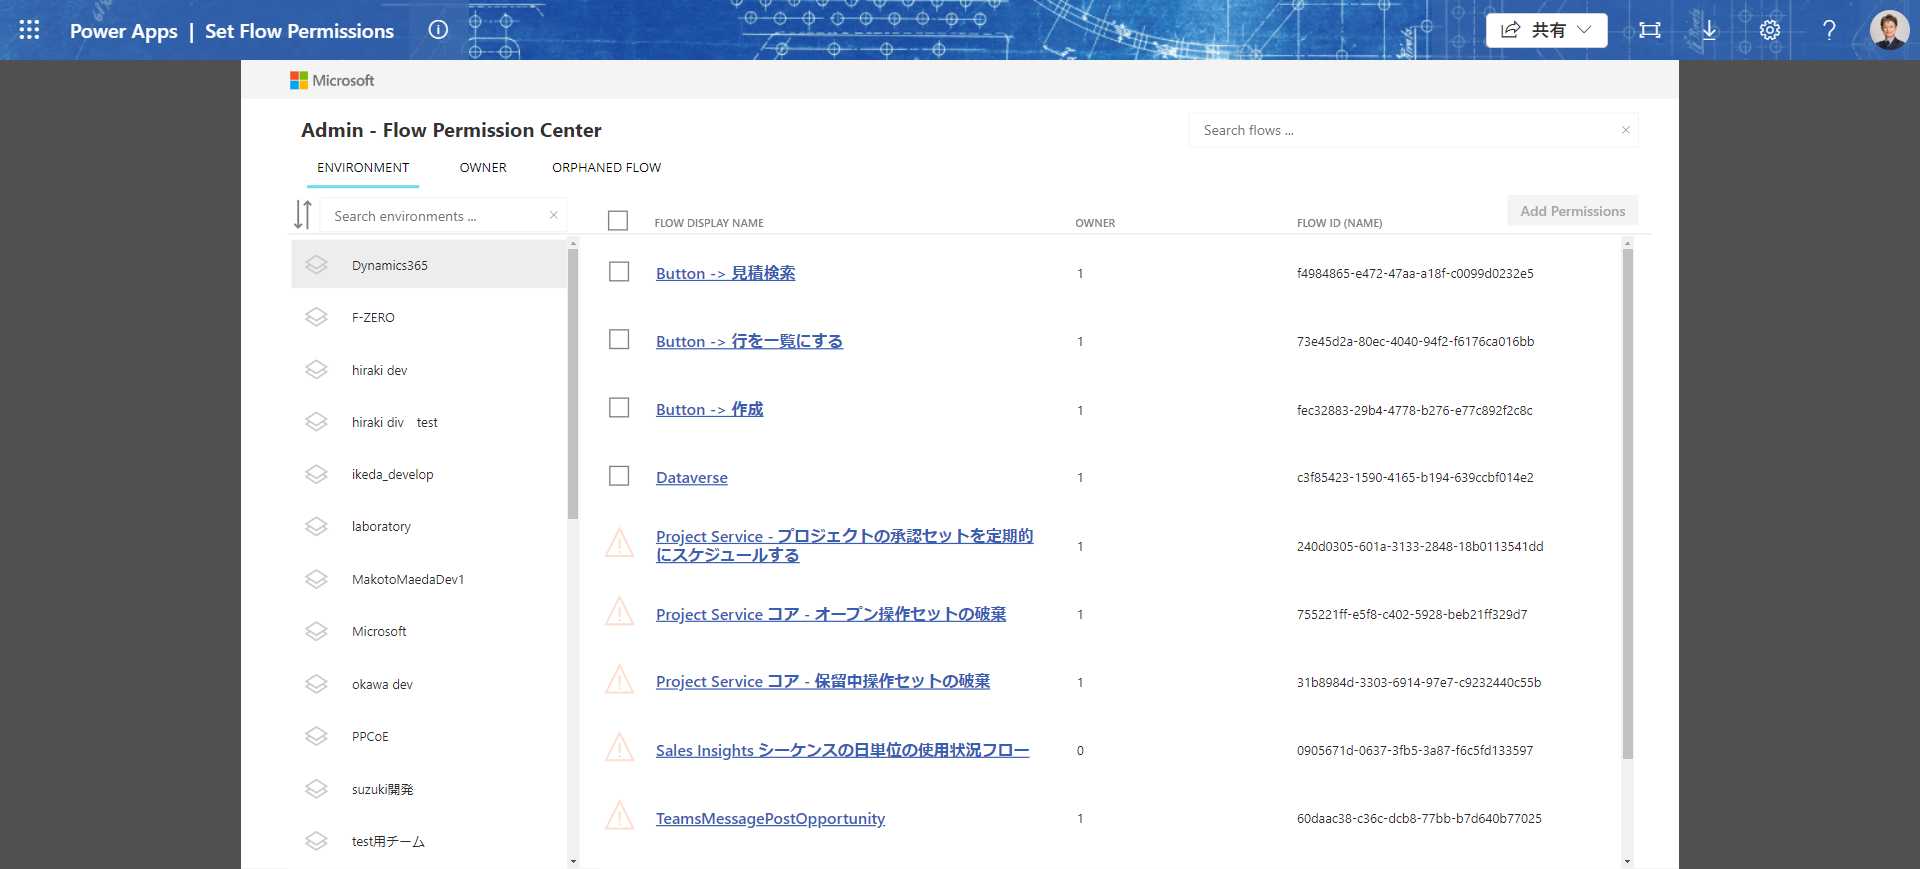Click layer icon beside F-ZERO
Viewport: 1920px width, 869px height.
[x=317, y=317]
